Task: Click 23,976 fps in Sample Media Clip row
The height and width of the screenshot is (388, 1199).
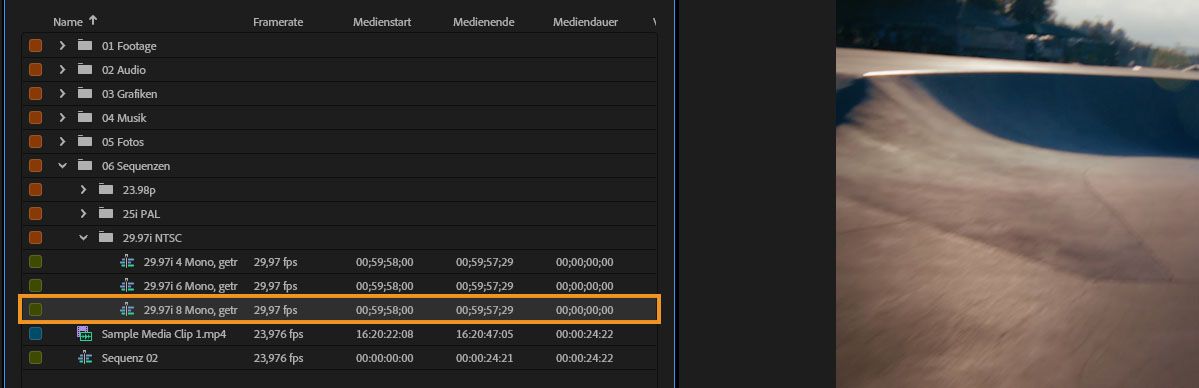Action: [x=278, y=334]
